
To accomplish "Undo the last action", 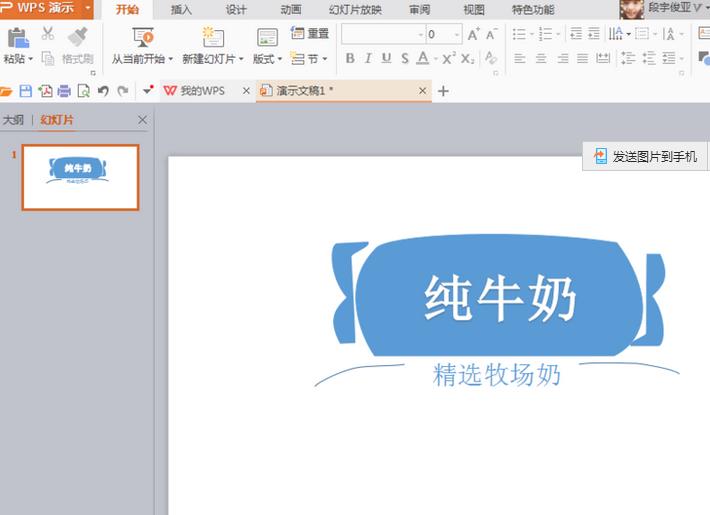I will (103, 91).
